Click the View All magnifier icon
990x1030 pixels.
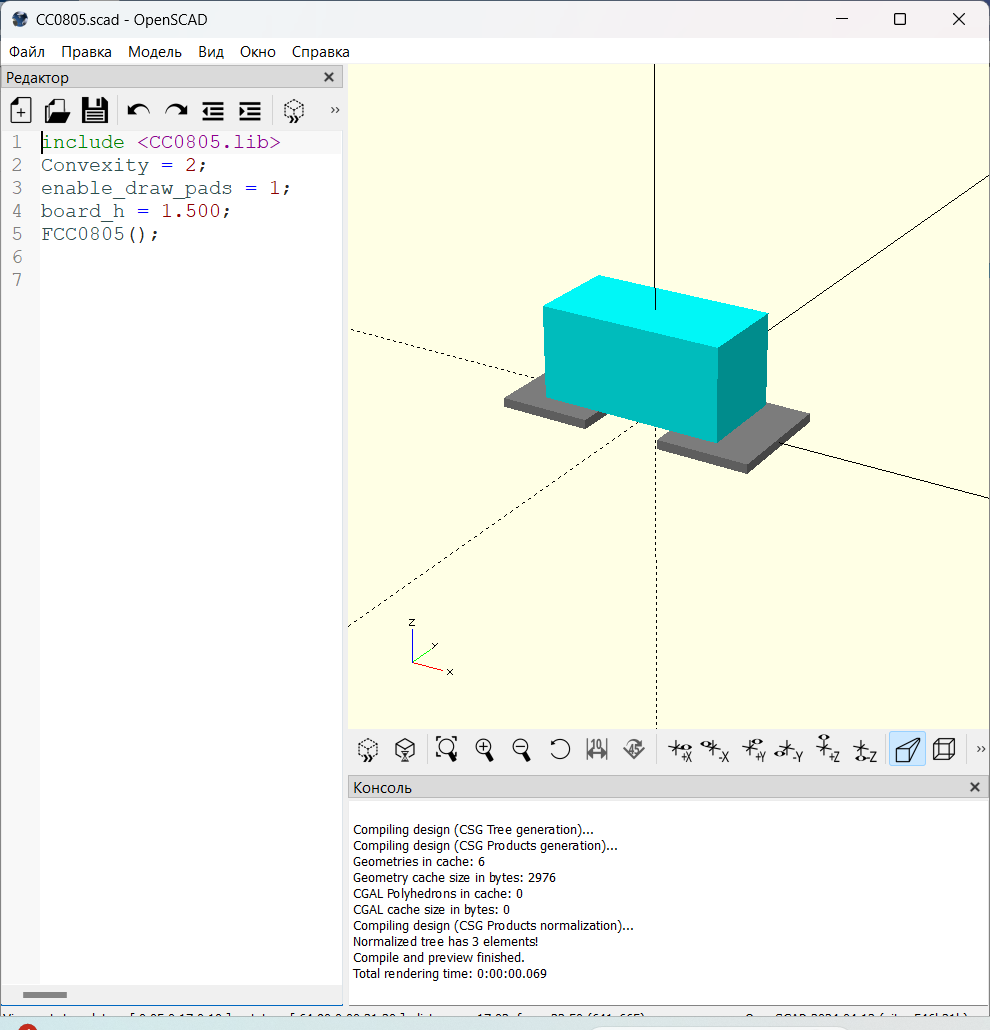pyautogui.click(x=446, y=749)
